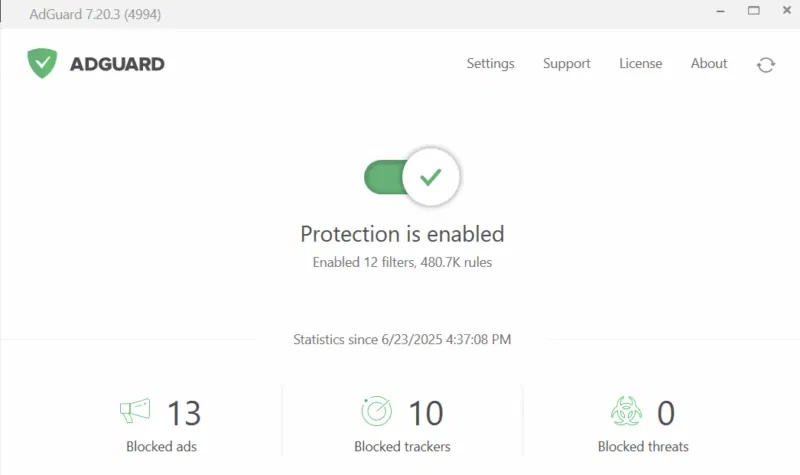Click the Blocked ads count of 13
This screenshot has width=800, height=475.
184,412
